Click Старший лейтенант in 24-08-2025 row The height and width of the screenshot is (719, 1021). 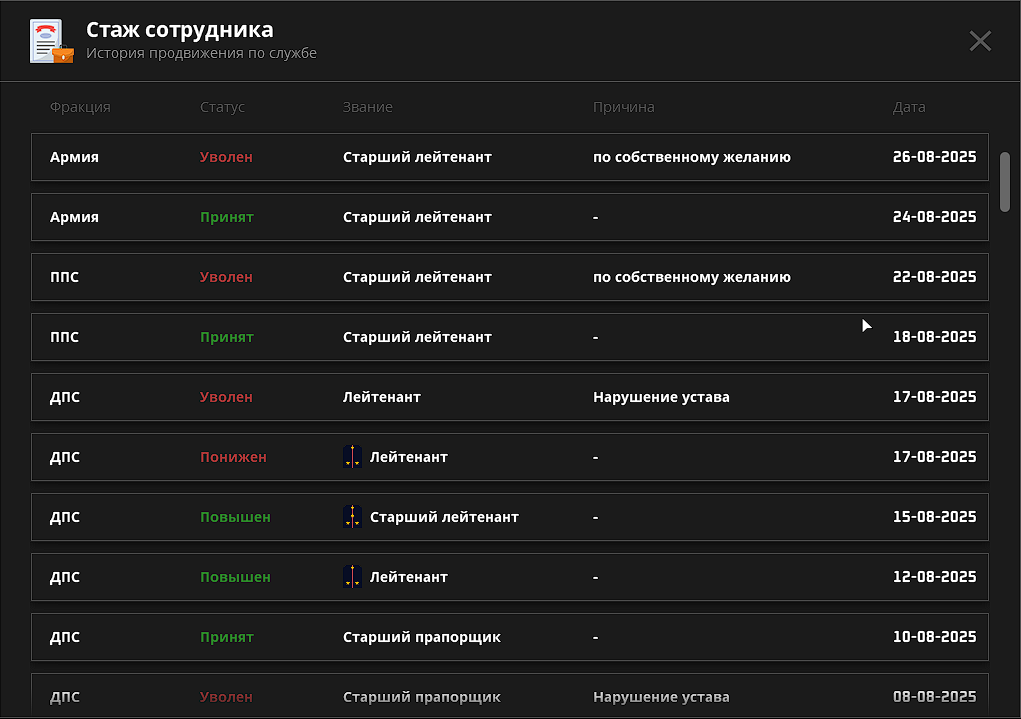point(417,217)
